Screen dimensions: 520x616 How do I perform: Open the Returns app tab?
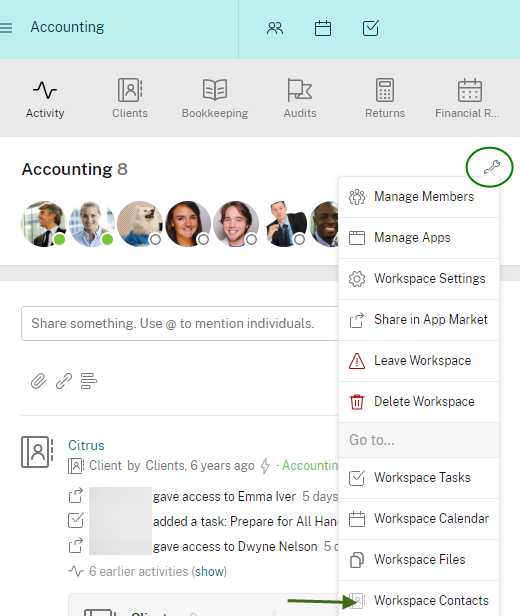385,98
